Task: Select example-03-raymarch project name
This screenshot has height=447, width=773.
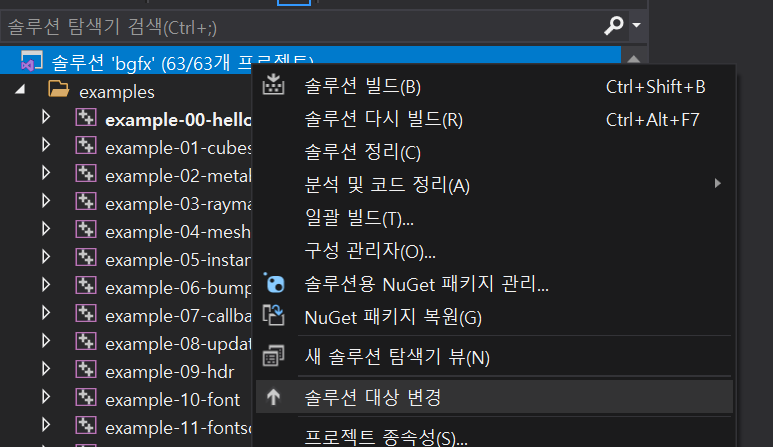Action: pos(178,205)
